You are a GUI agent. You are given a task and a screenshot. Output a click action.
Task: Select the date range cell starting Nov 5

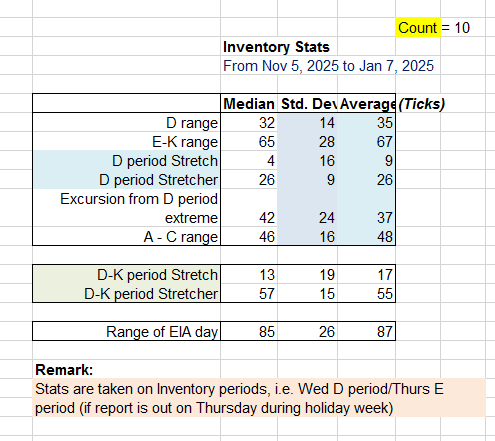[x=328, y=66]
